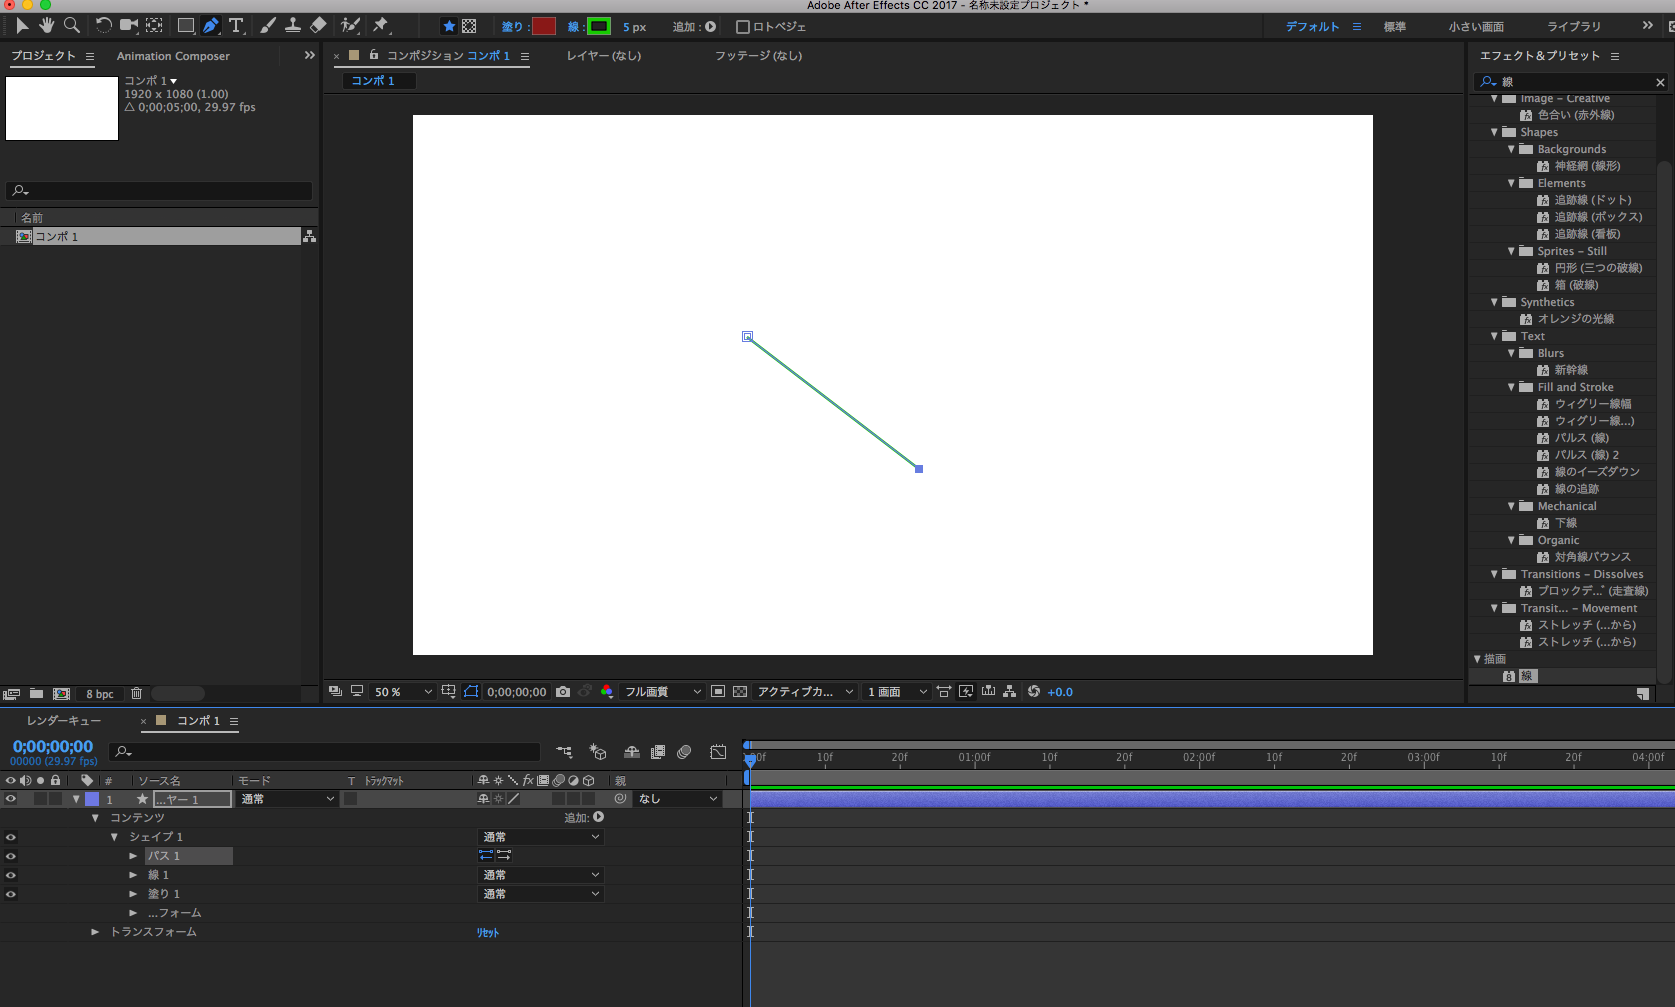The height and width of the screenshot is (1007, 1675).
Task: Select the Rectangle shape tool
Action: (x=186, y=25)
